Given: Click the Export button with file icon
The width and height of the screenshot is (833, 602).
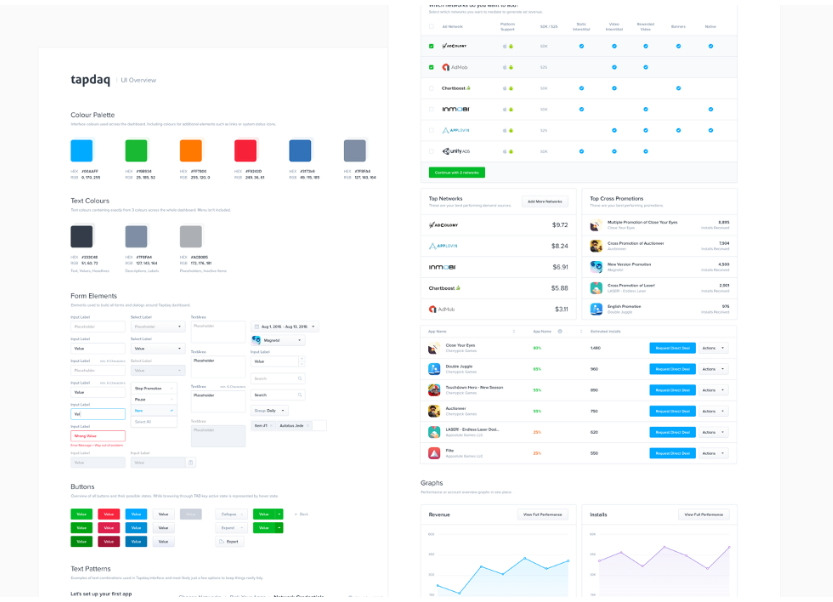Looking at the screenshot, I should click(230, 541).
